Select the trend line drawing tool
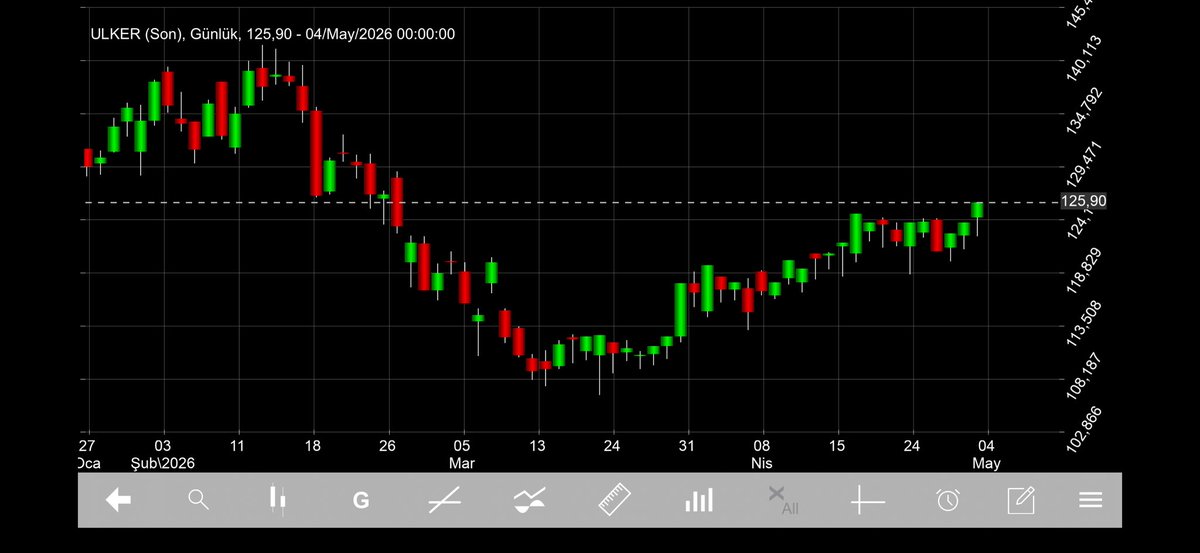The height and width of the screenshot is (553, 1200). [x=444, y=500]
